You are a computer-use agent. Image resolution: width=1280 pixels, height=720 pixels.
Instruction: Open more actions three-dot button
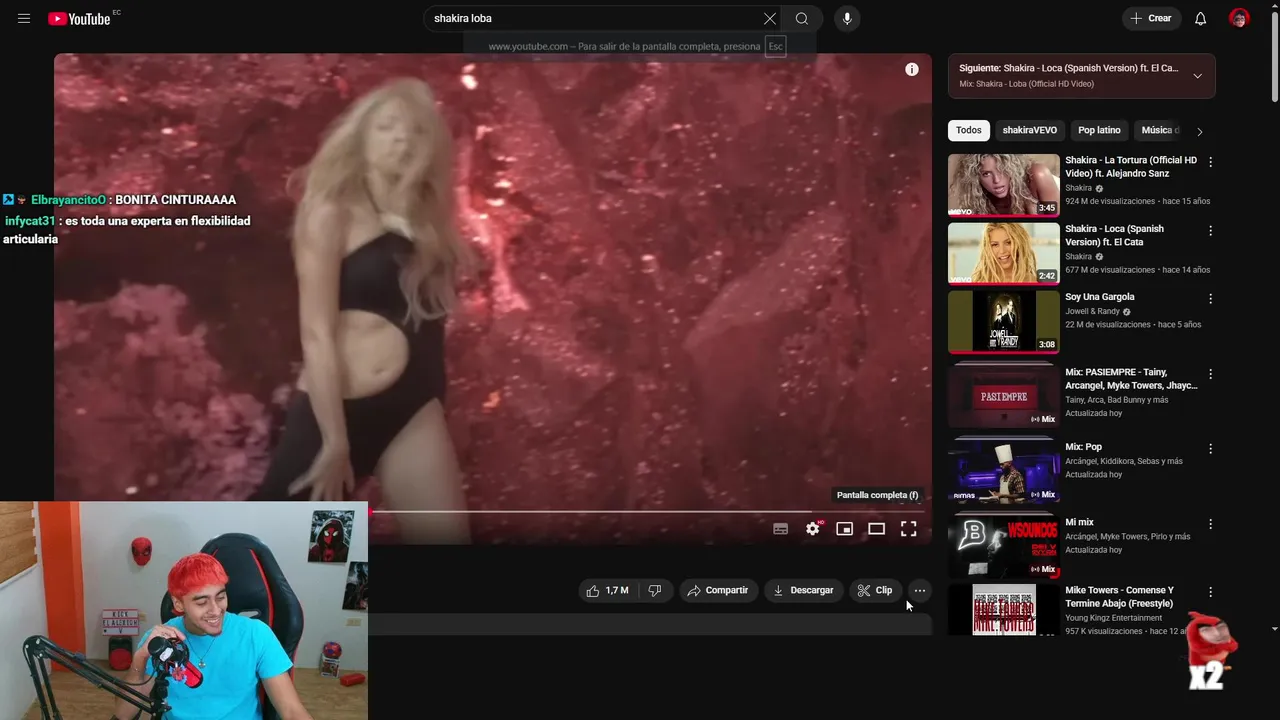920,591
